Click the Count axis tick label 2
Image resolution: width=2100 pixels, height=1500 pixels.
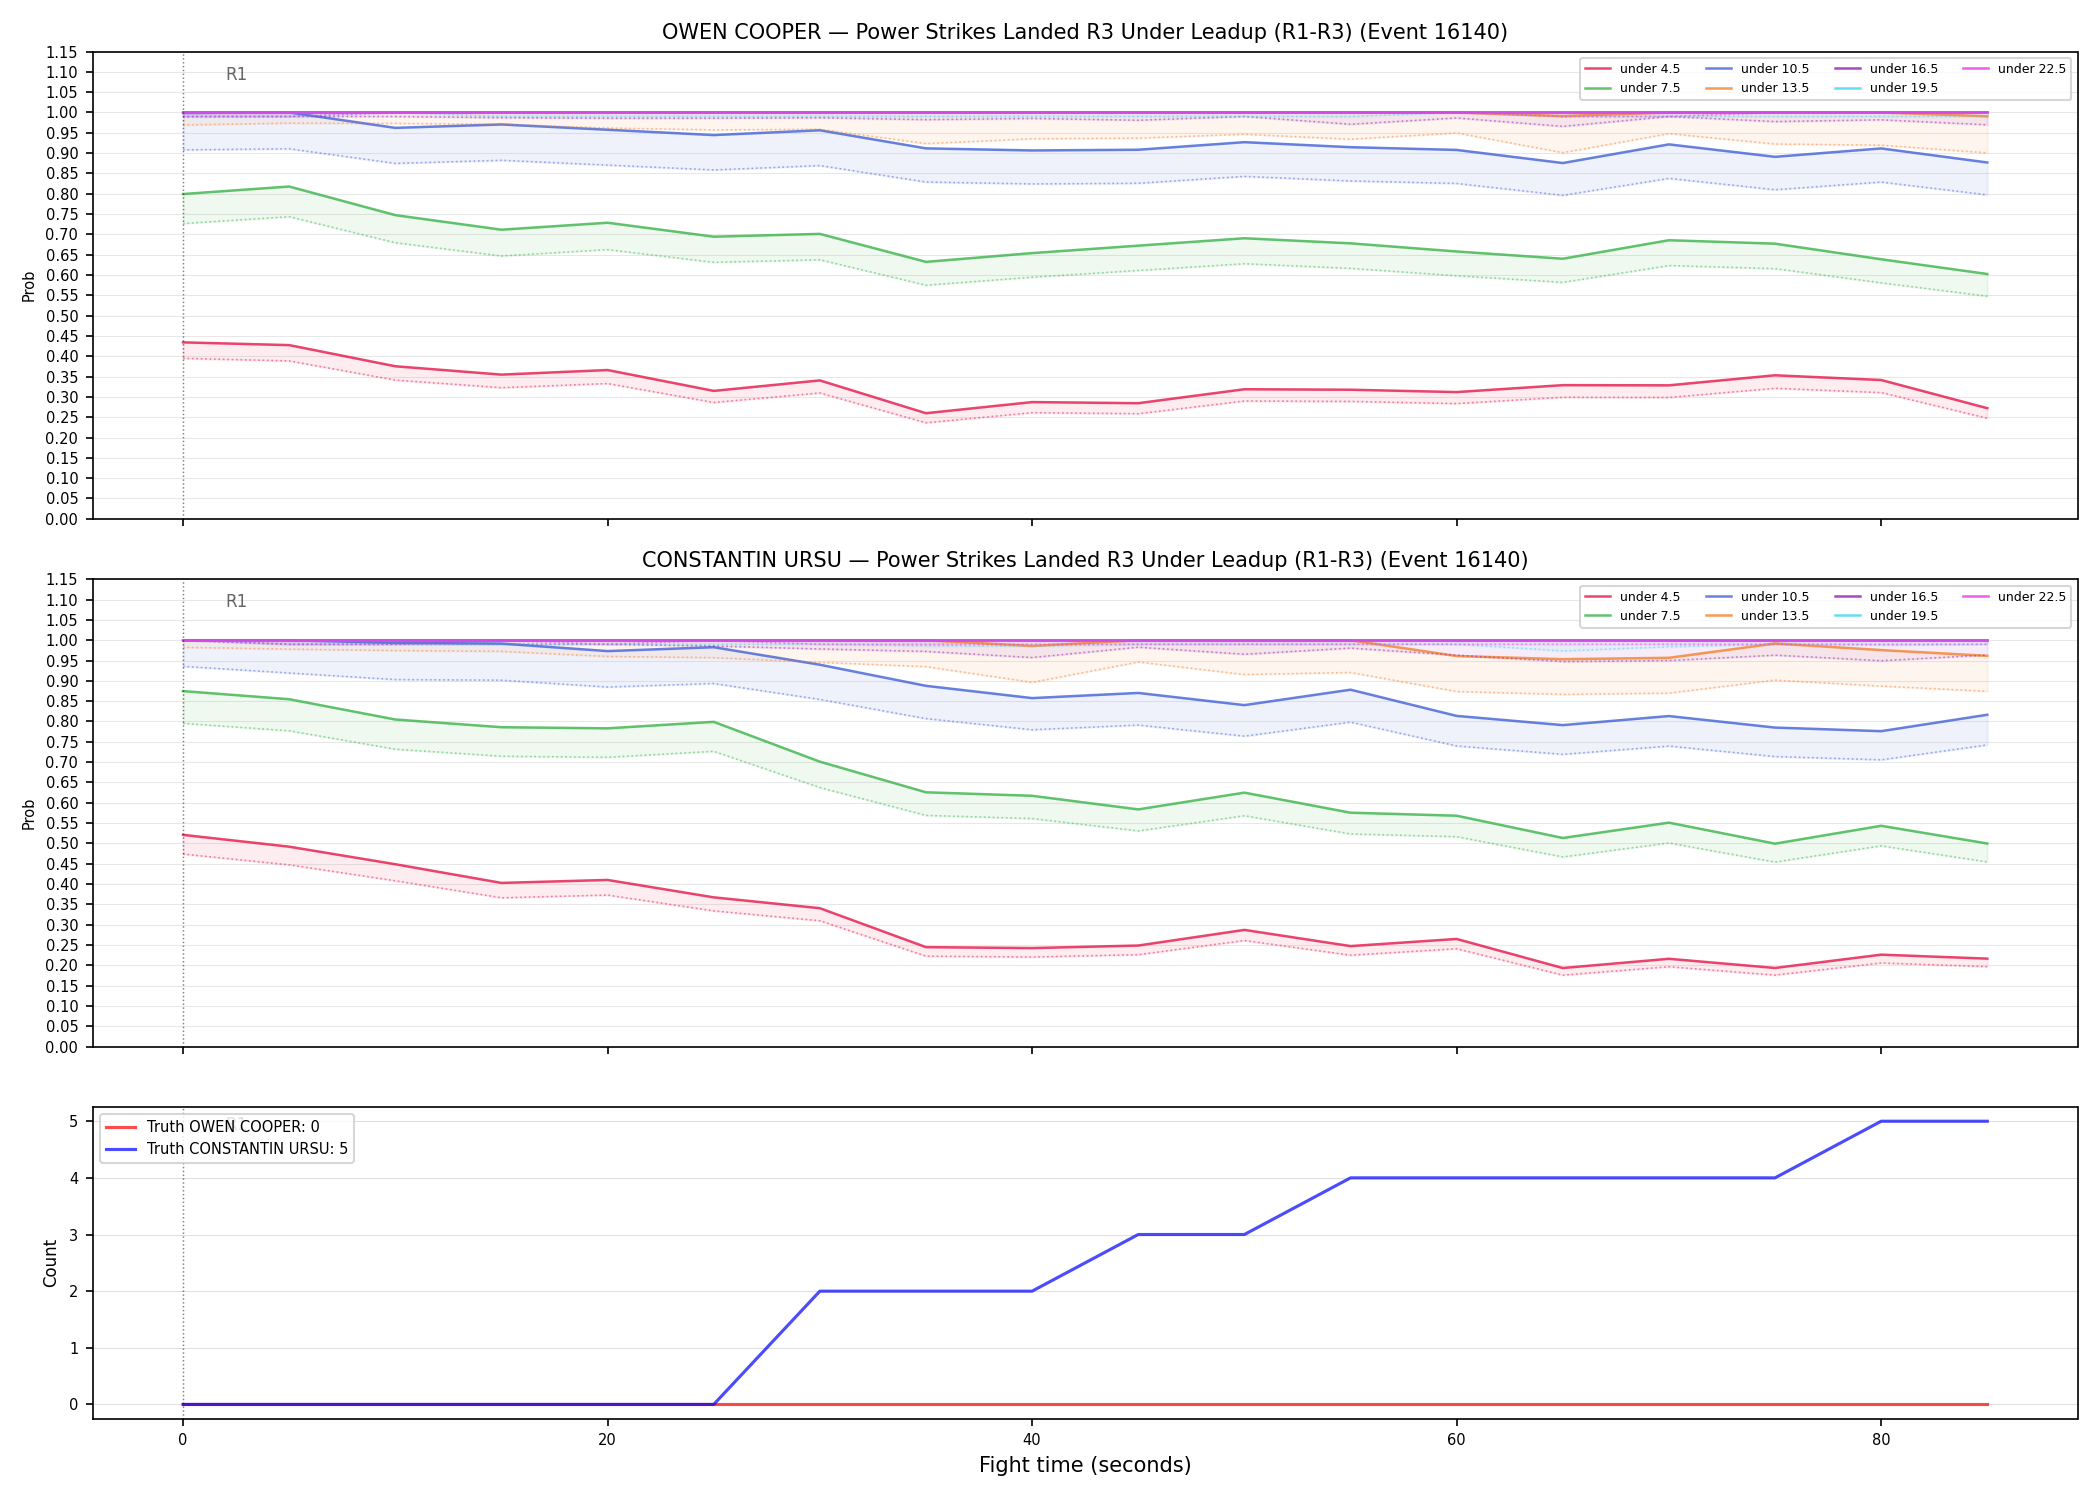[74, 1291]
